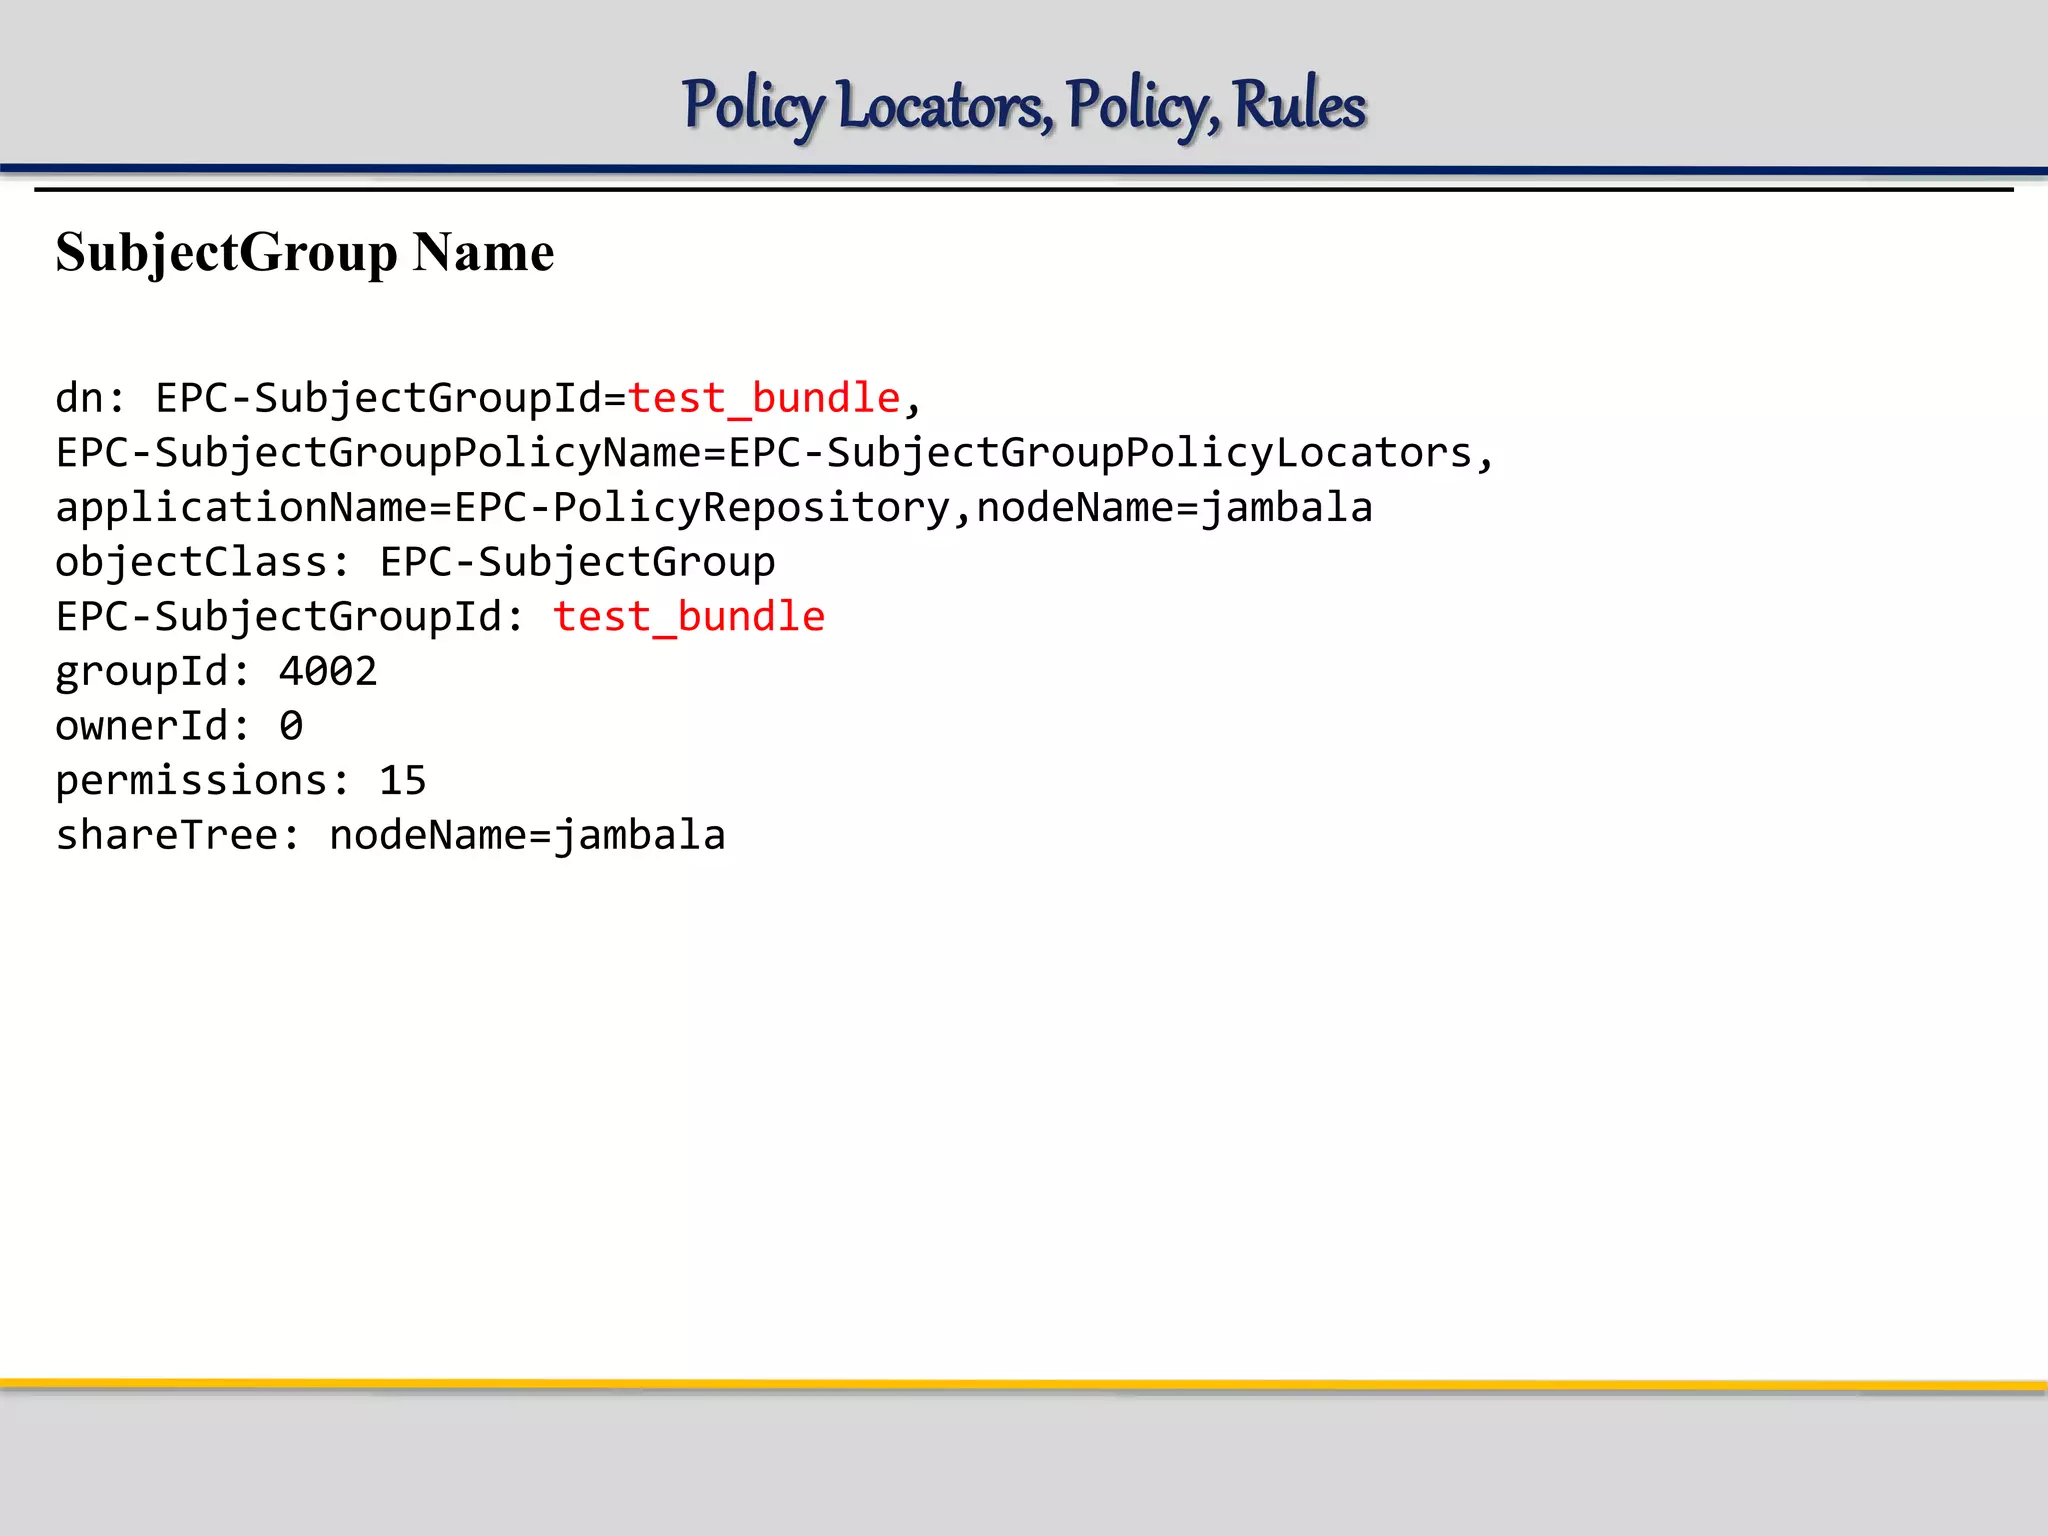Select the 'SubjectGroup Name' heading
2048x1536 pixels.
(304, 252)
